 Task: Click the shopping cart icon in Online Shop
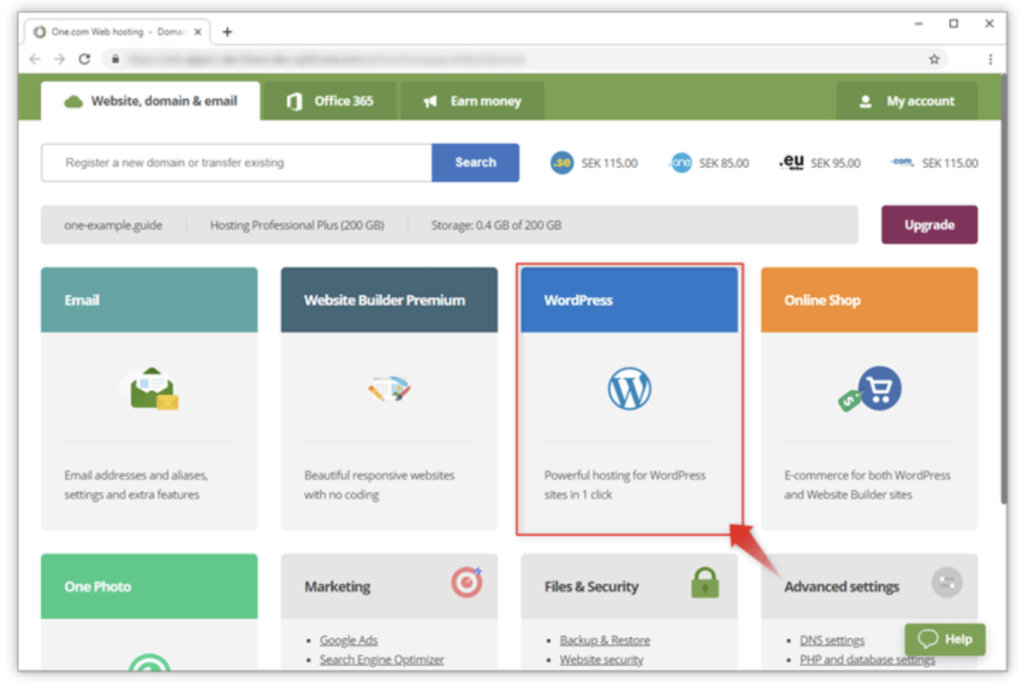point(879,389)
